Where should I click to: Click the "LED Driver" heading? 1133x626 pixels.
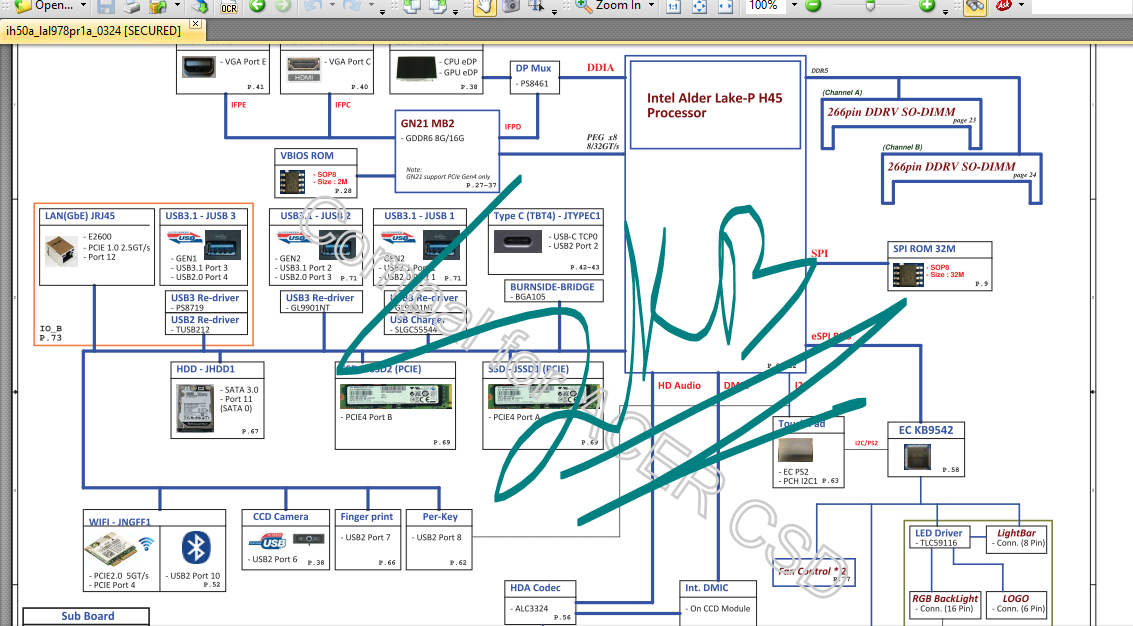[x=939, y=533]
